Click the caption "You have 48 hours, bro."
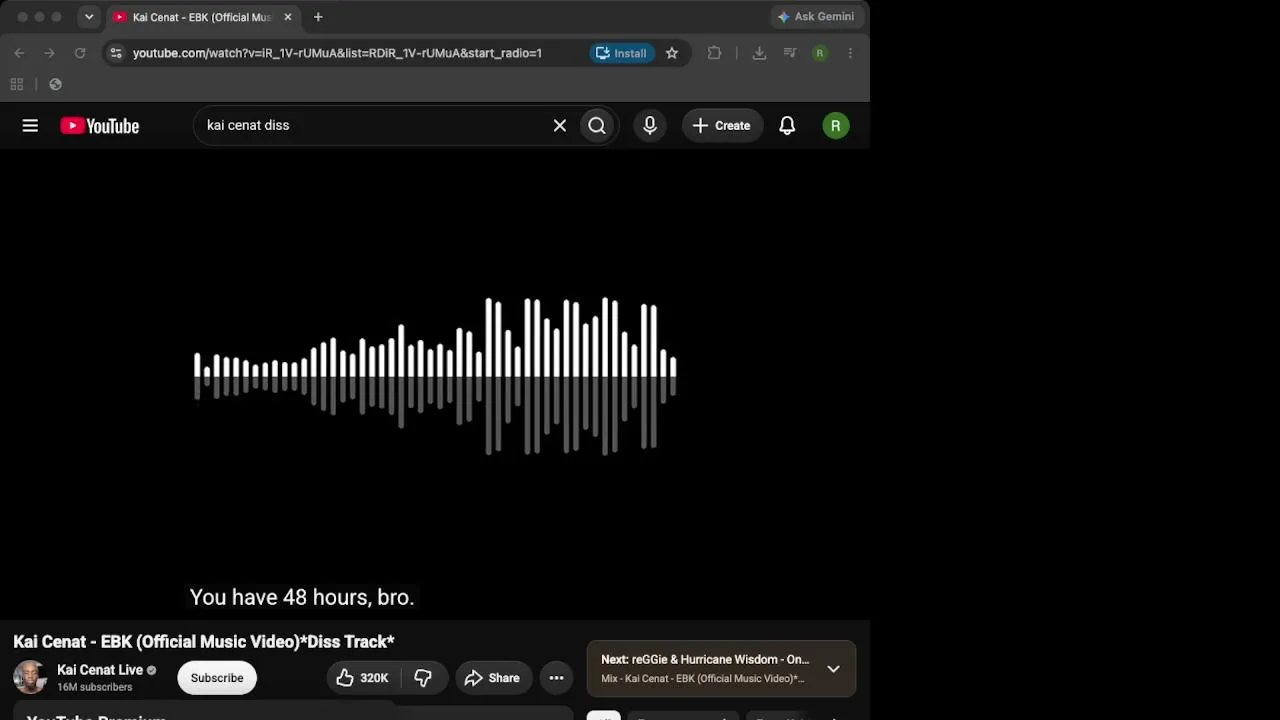The image size is (1280, 720). pyautogui.click(x=302, y=597)
